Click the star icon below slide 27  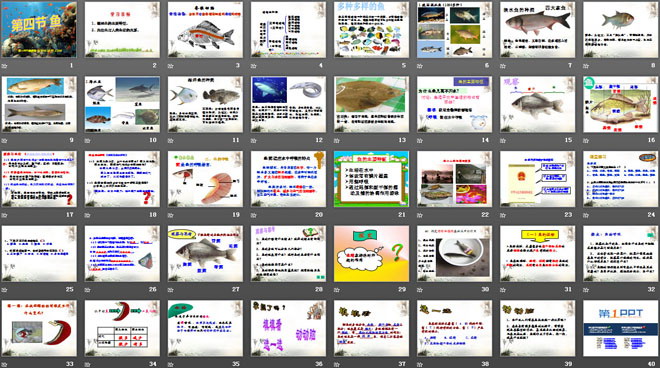[170, 290]
